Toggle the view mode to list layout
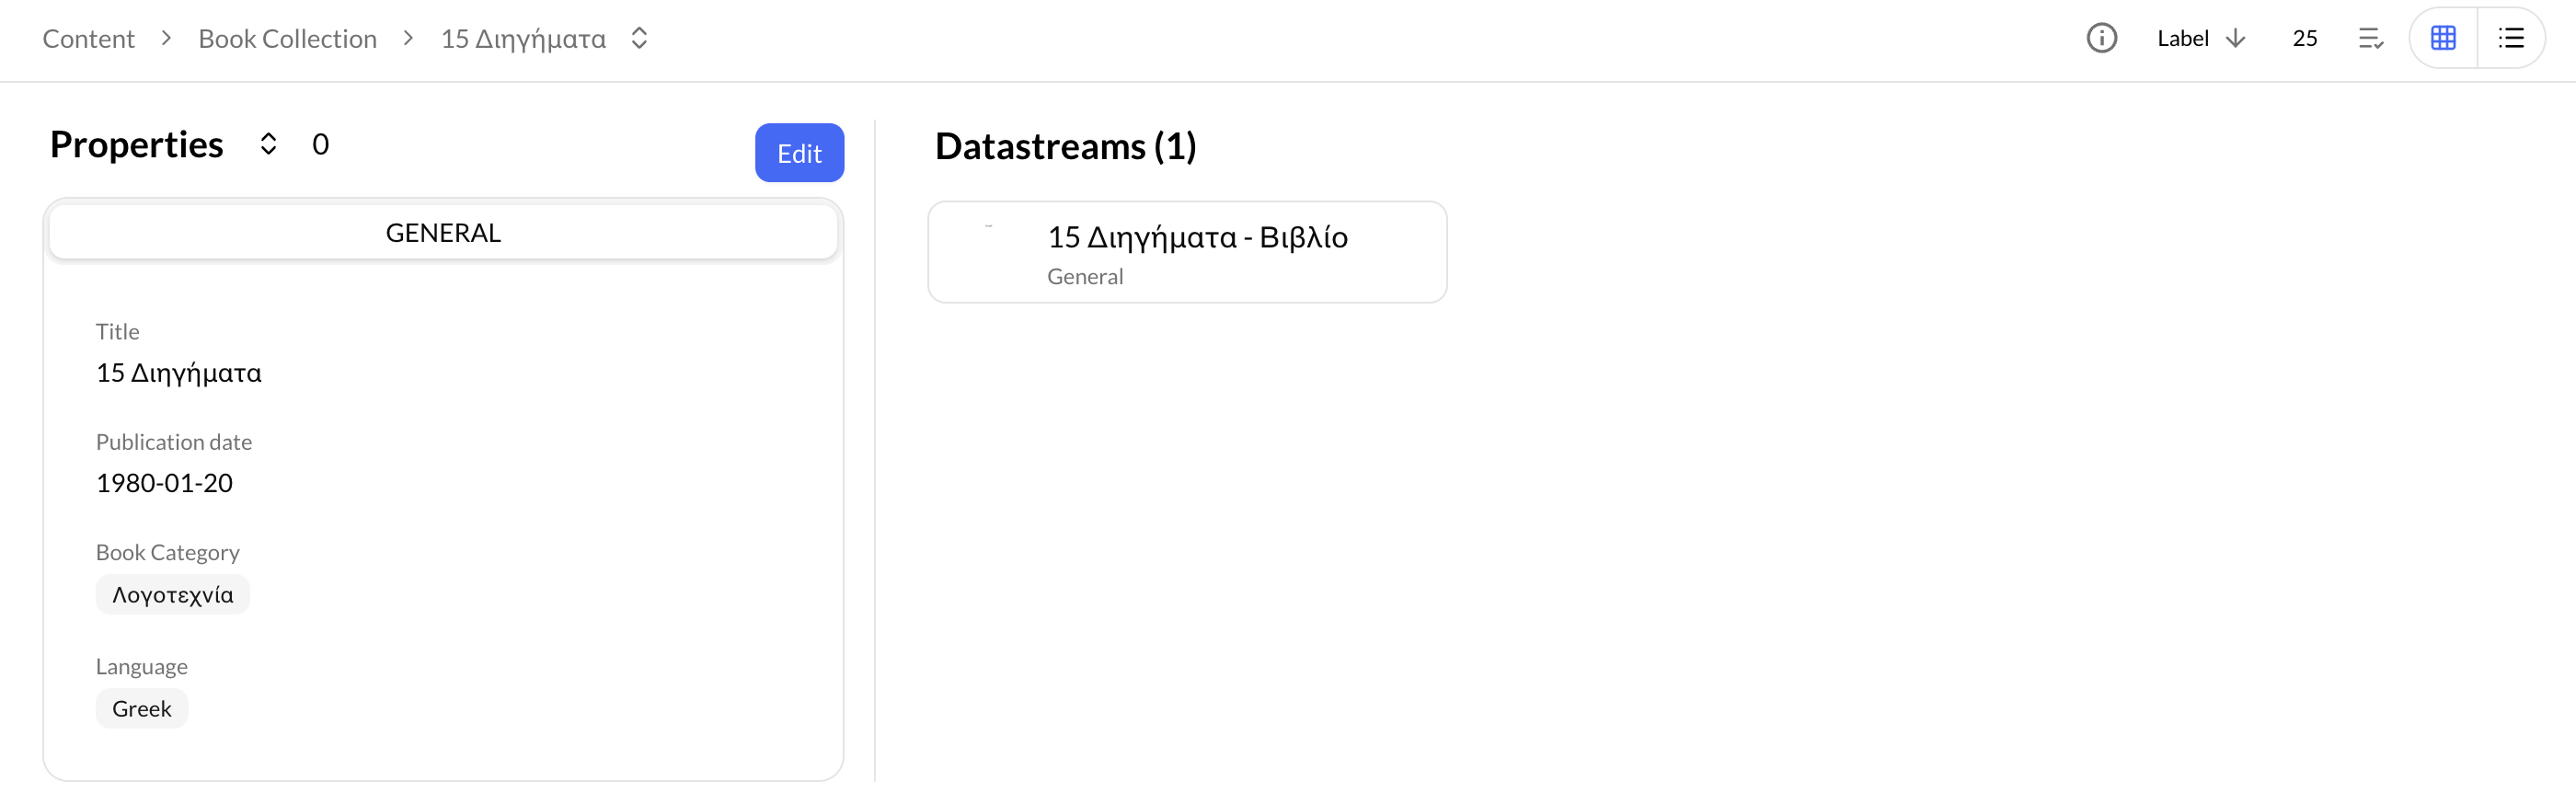This screenshot has width=2576, height=804. (2512, 38)
